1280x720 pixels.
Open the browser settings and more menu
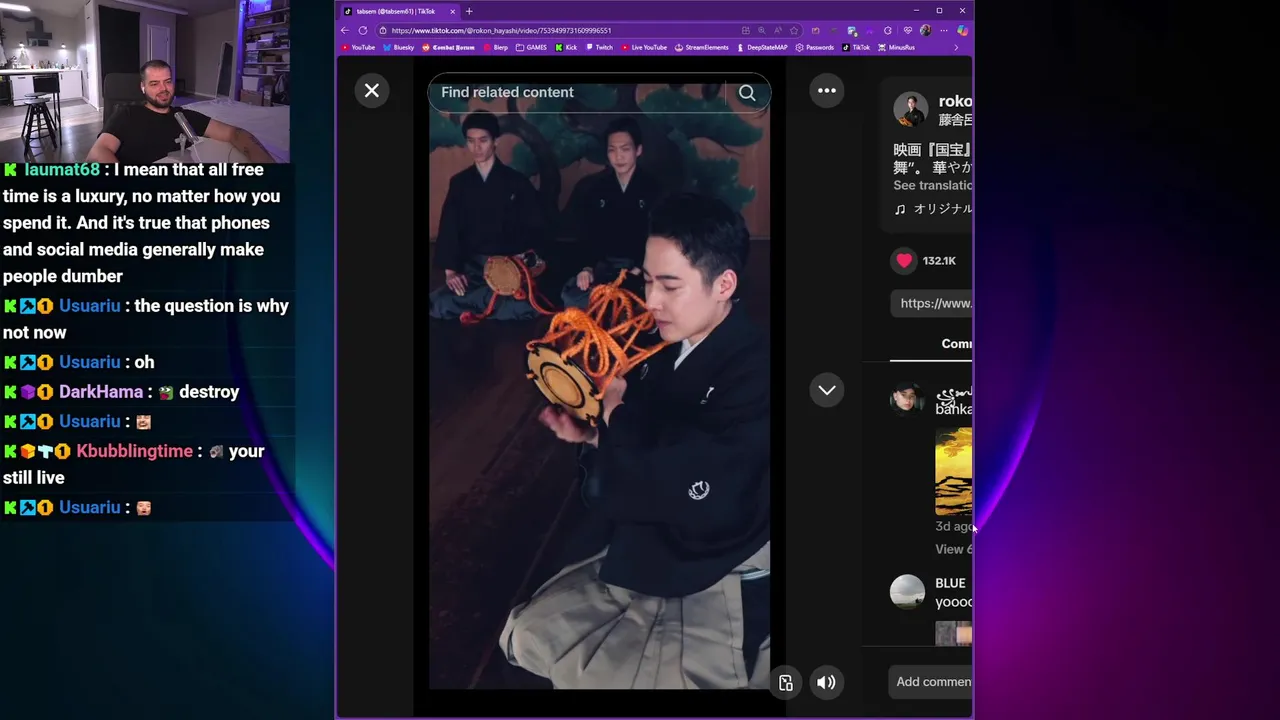coord(944,31)
